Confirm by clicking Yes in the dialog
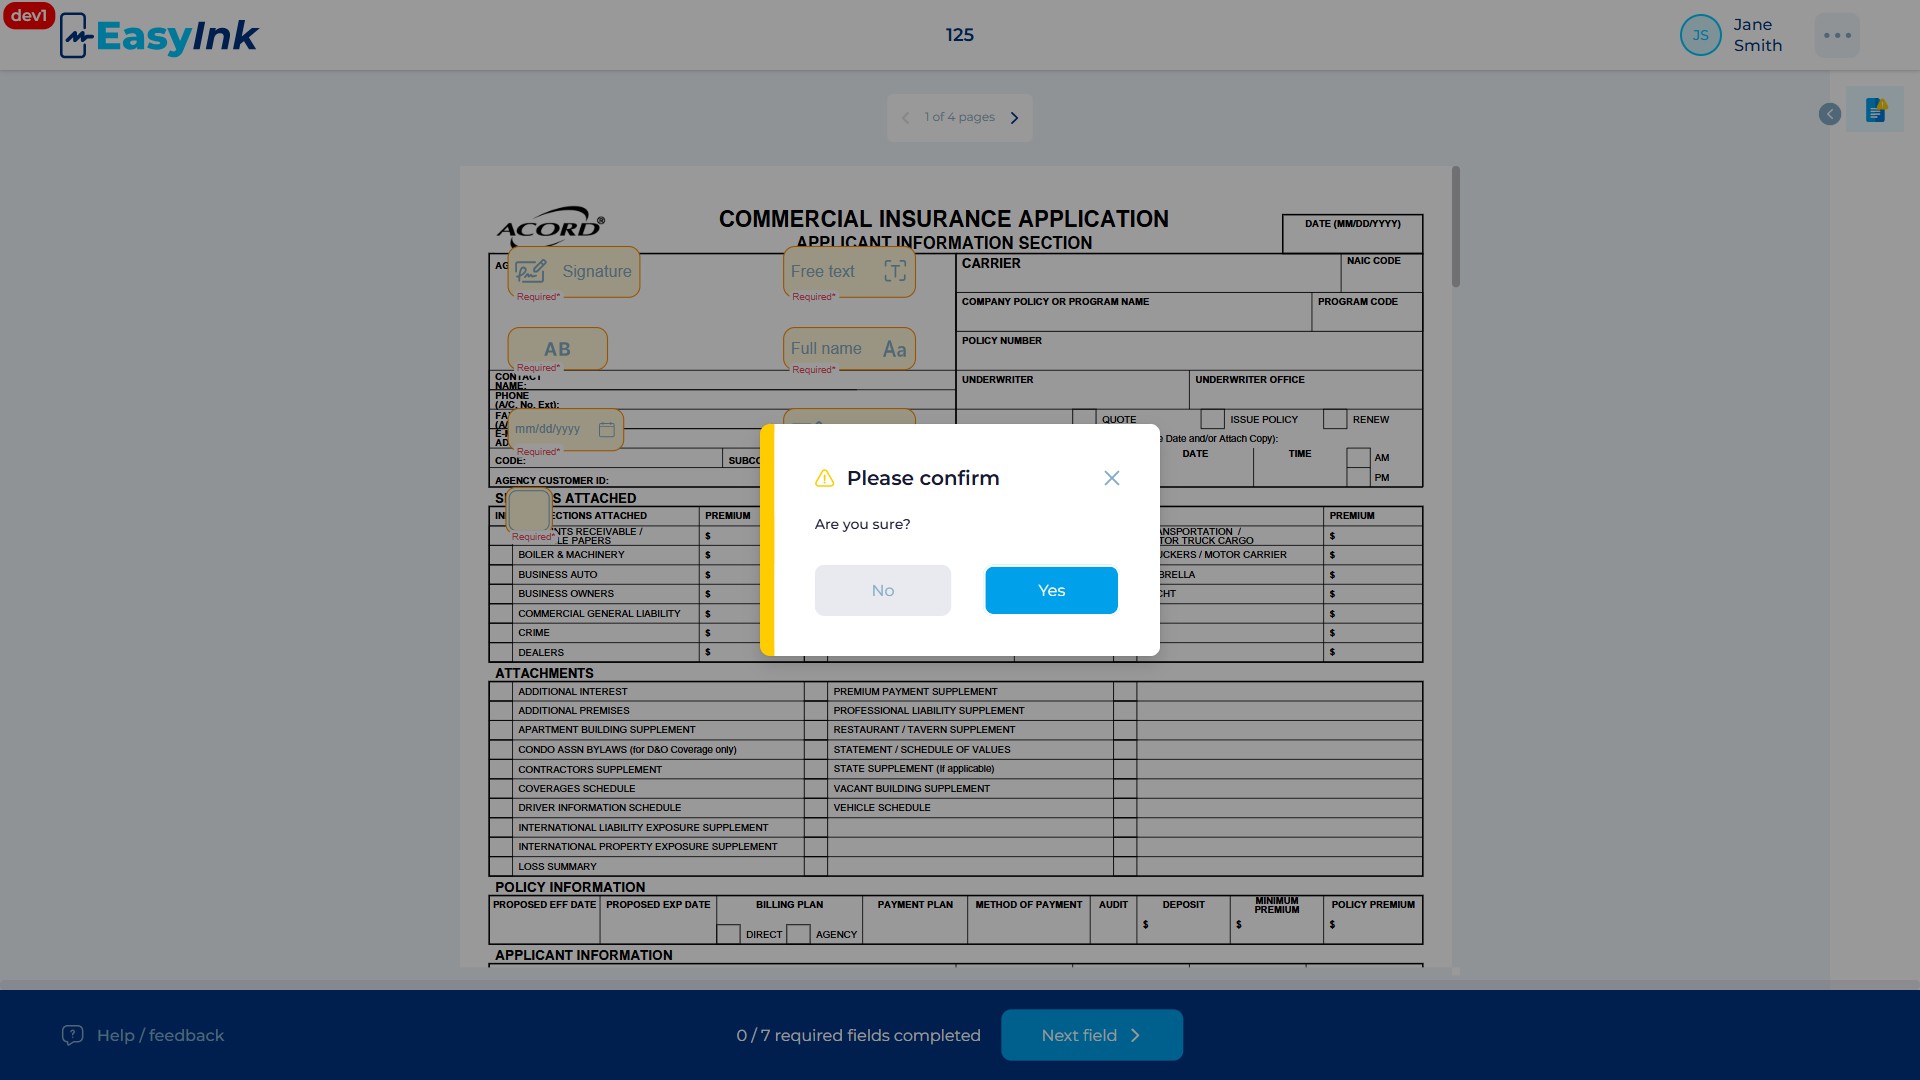 [1051, 590]
